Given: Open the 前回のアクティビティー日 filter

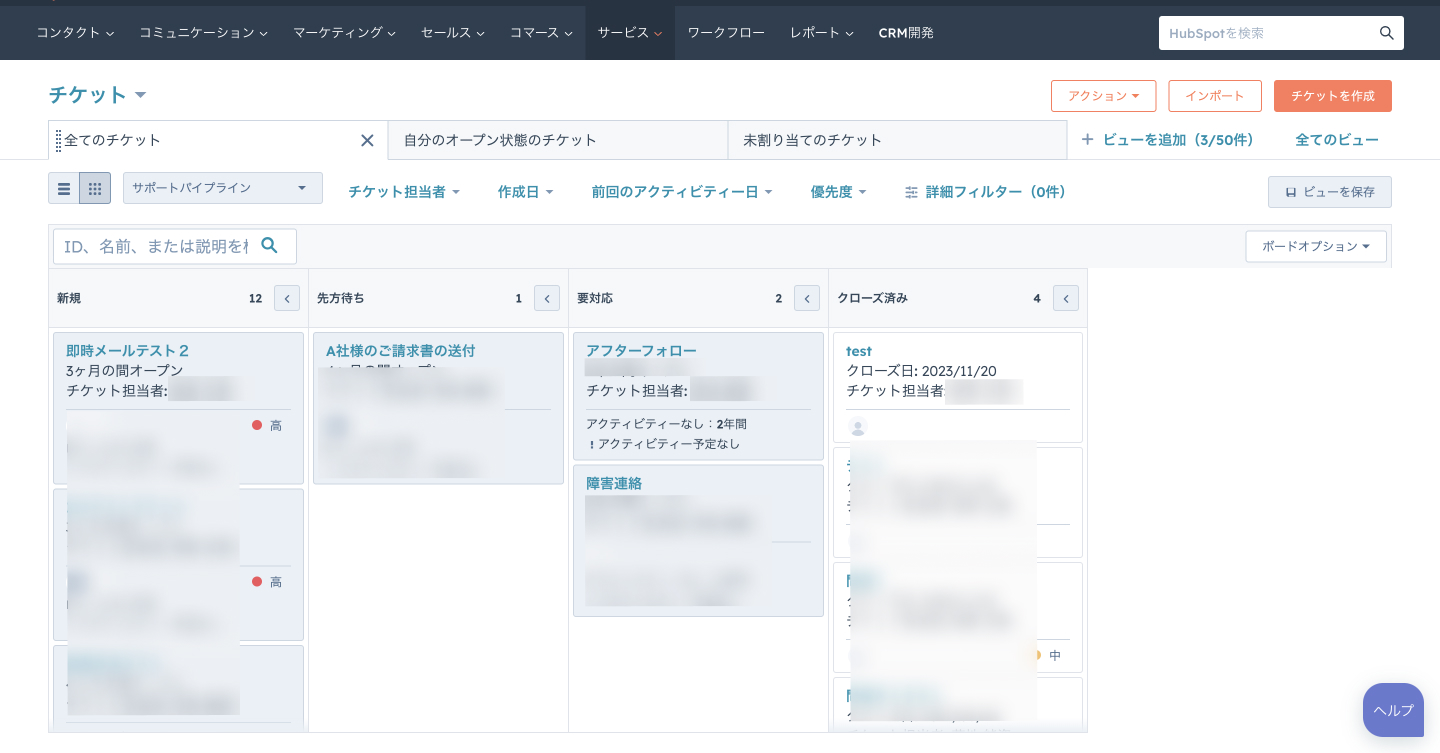Looking at the screenshot, I should pyautogui.click(x=682, y=192).
